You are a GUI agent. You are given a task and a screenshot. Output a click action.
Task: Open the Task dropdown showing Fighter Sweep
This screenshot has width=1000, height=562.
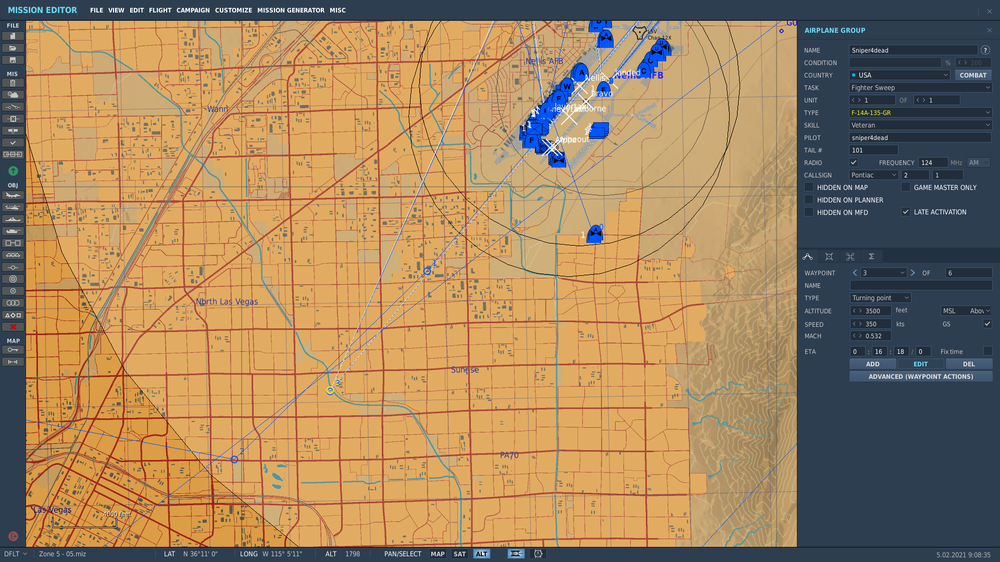(x=920, y=87)
